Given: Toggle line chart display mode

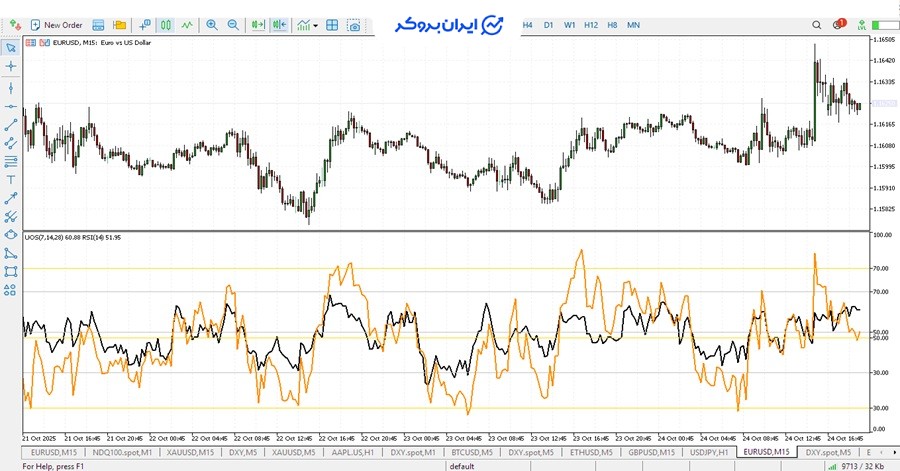Looking at the screenshot, I should 187,24.
